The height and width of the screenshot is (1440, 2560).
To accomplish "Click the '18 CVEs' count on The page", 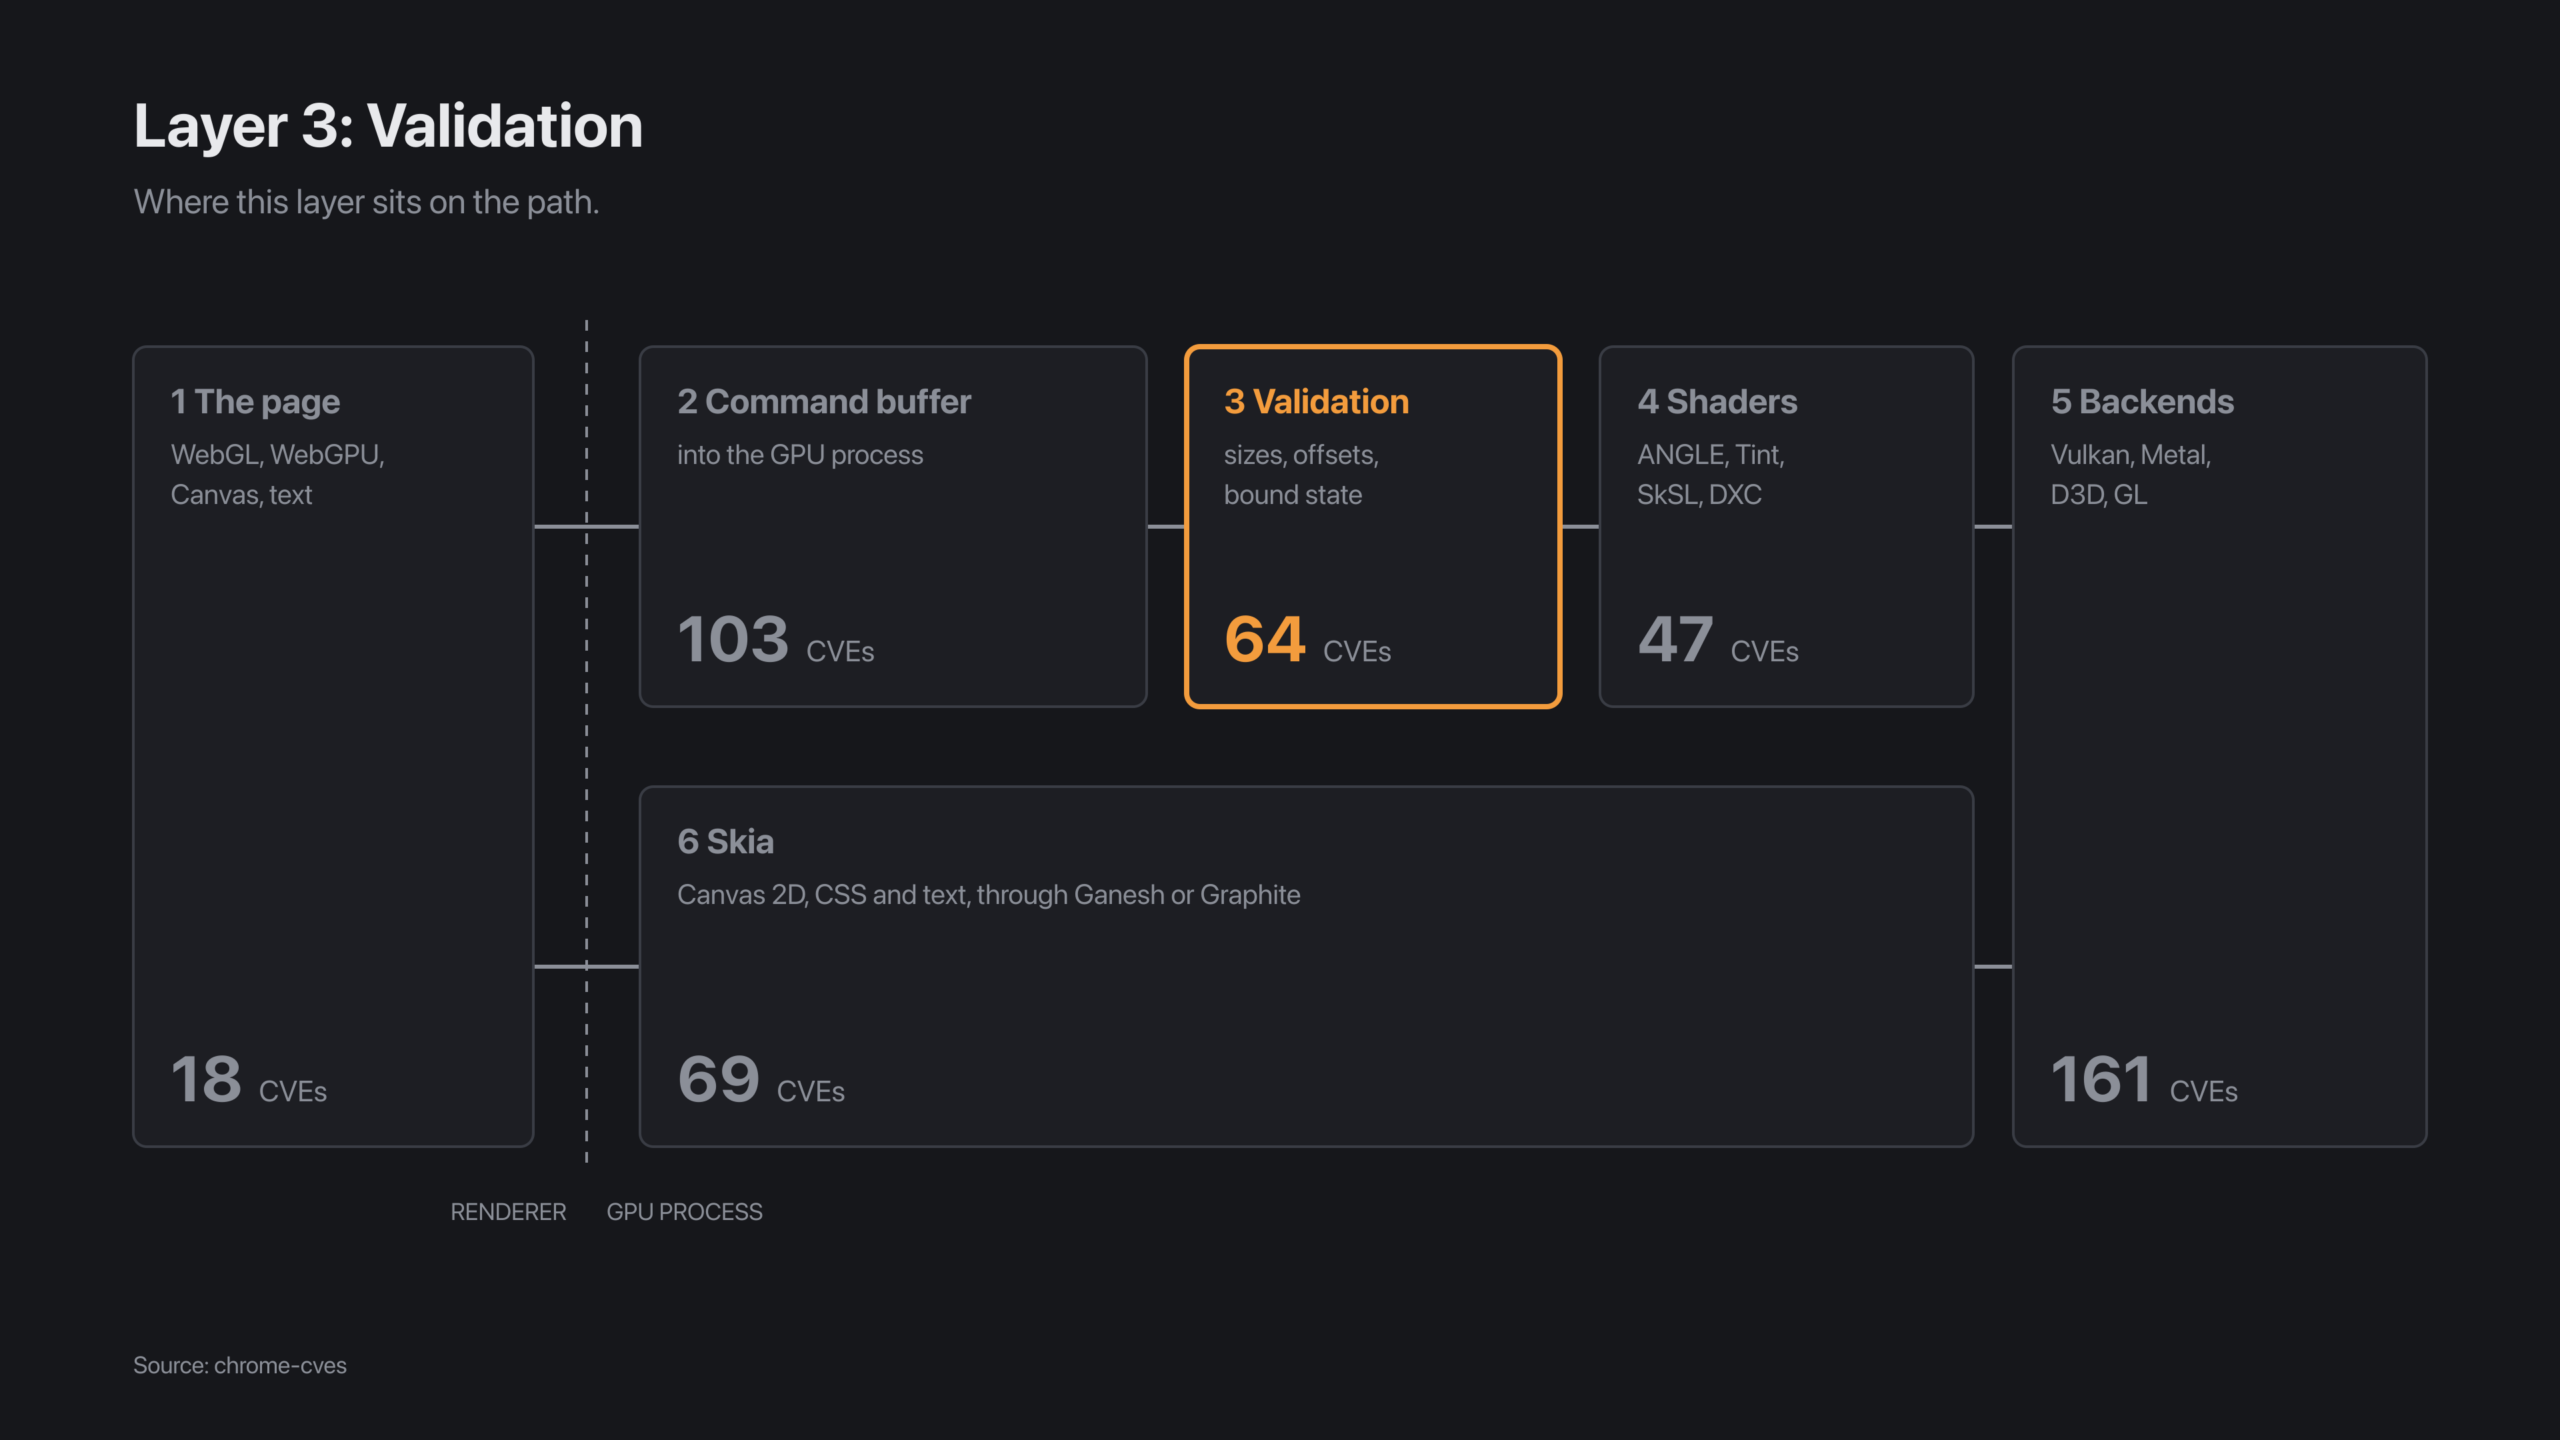I will [x=249, y=1079].
